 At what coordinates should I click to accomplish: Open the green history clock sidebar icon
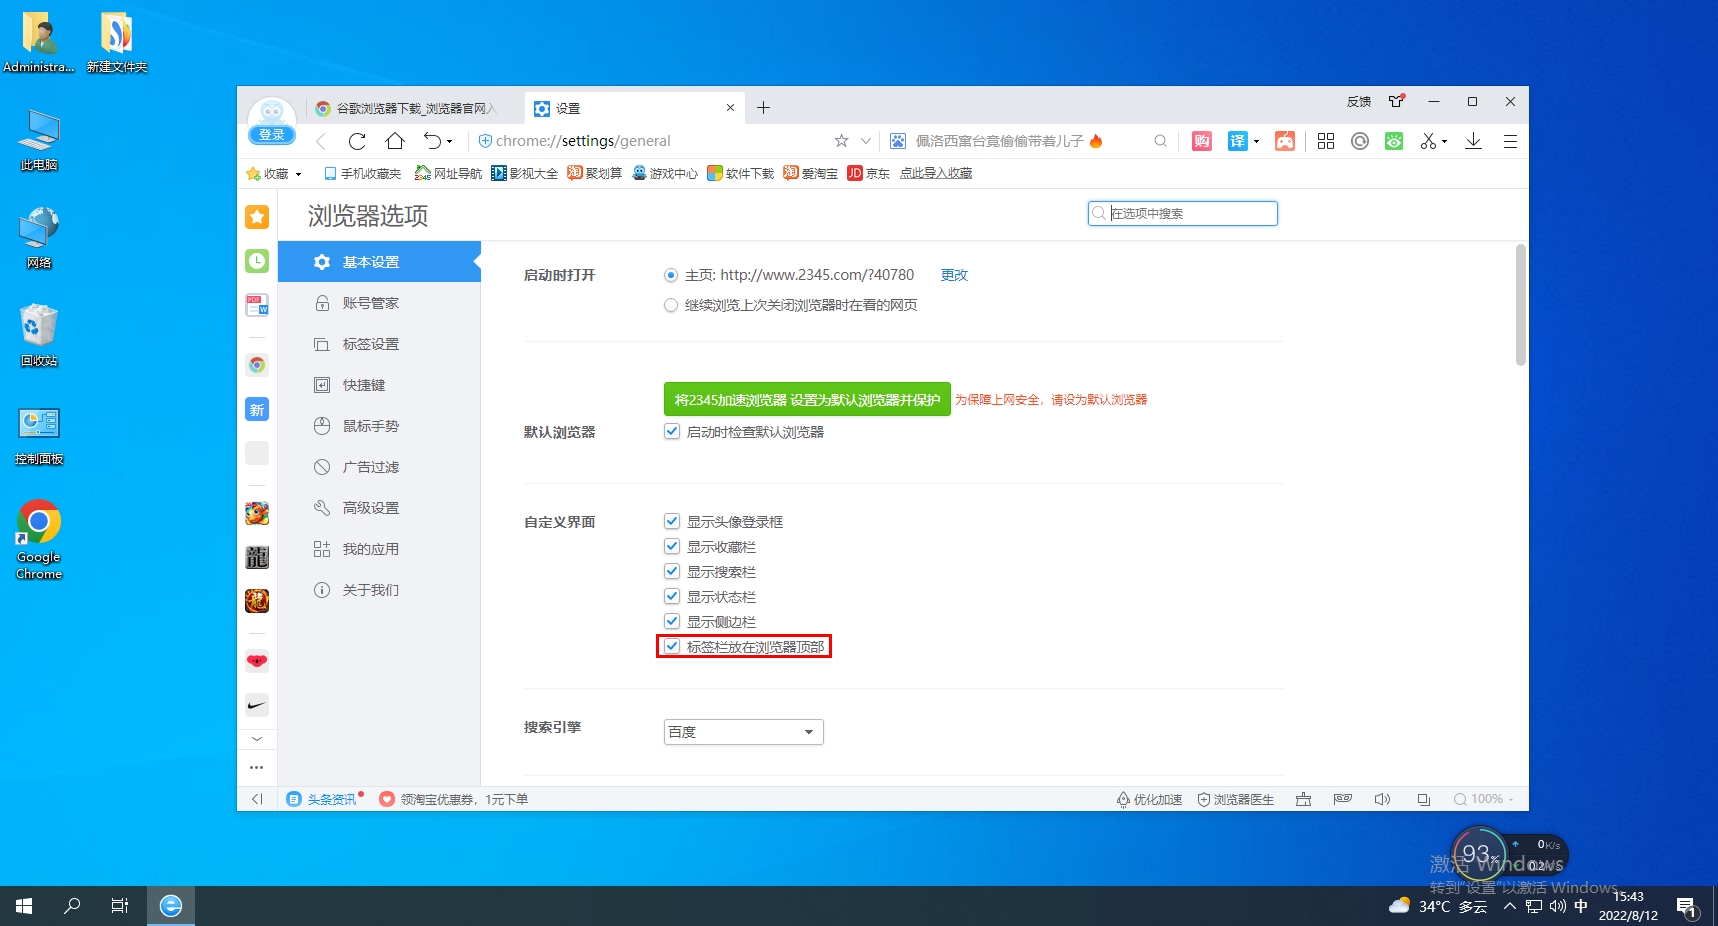(257, 261)
